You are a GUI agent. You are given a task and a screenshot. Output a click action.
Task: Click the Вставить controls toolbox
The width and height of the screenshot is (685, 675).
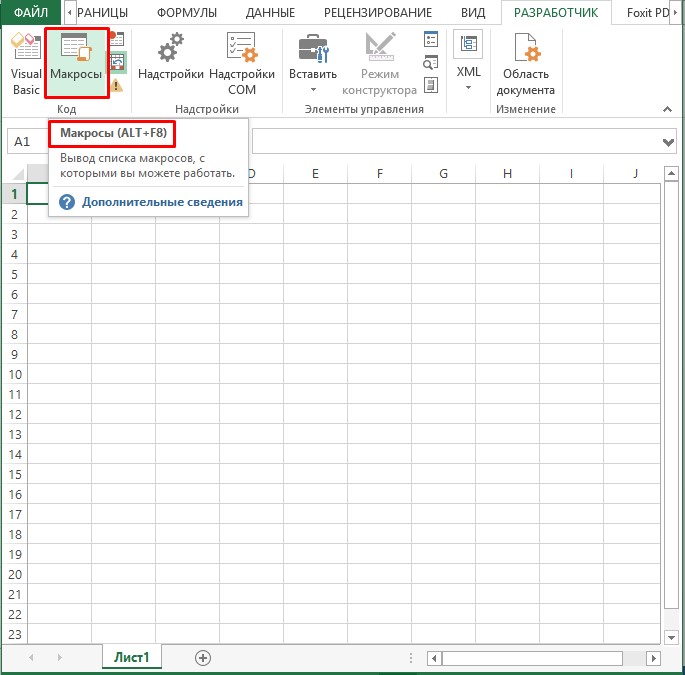(313, 64)
